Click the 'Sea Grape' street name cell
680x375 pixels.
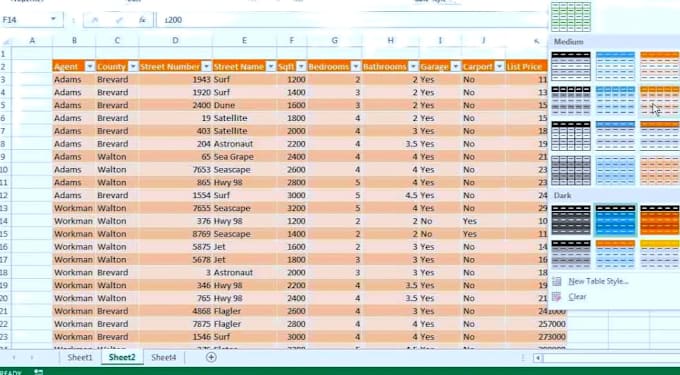(x=244, y=157)
